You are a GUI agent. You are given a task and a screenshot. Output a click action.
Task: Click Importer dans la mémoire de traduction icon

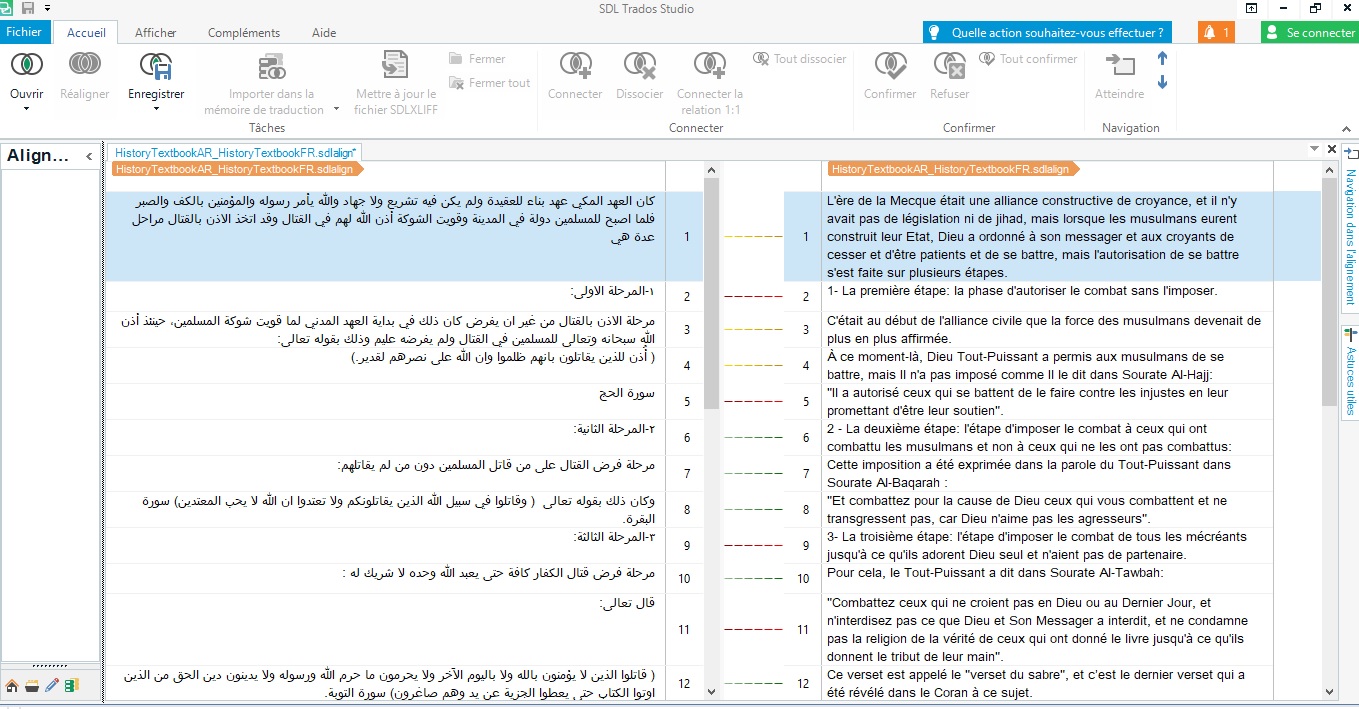272,66
